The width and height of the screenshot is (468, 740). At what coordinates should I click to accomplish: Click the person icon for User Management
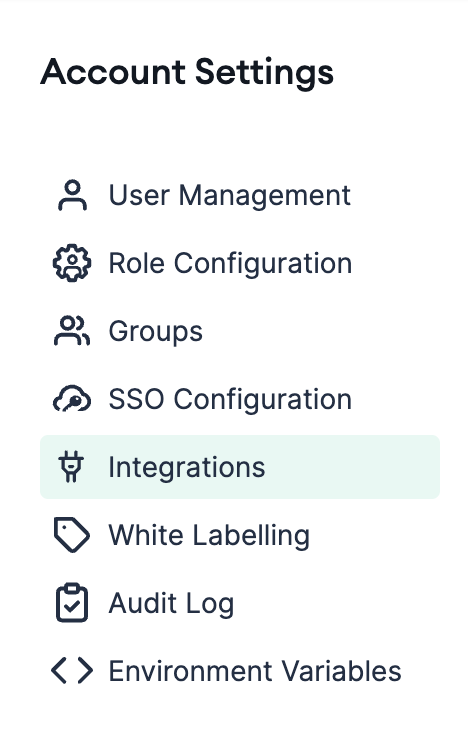[x=72, y=195]
